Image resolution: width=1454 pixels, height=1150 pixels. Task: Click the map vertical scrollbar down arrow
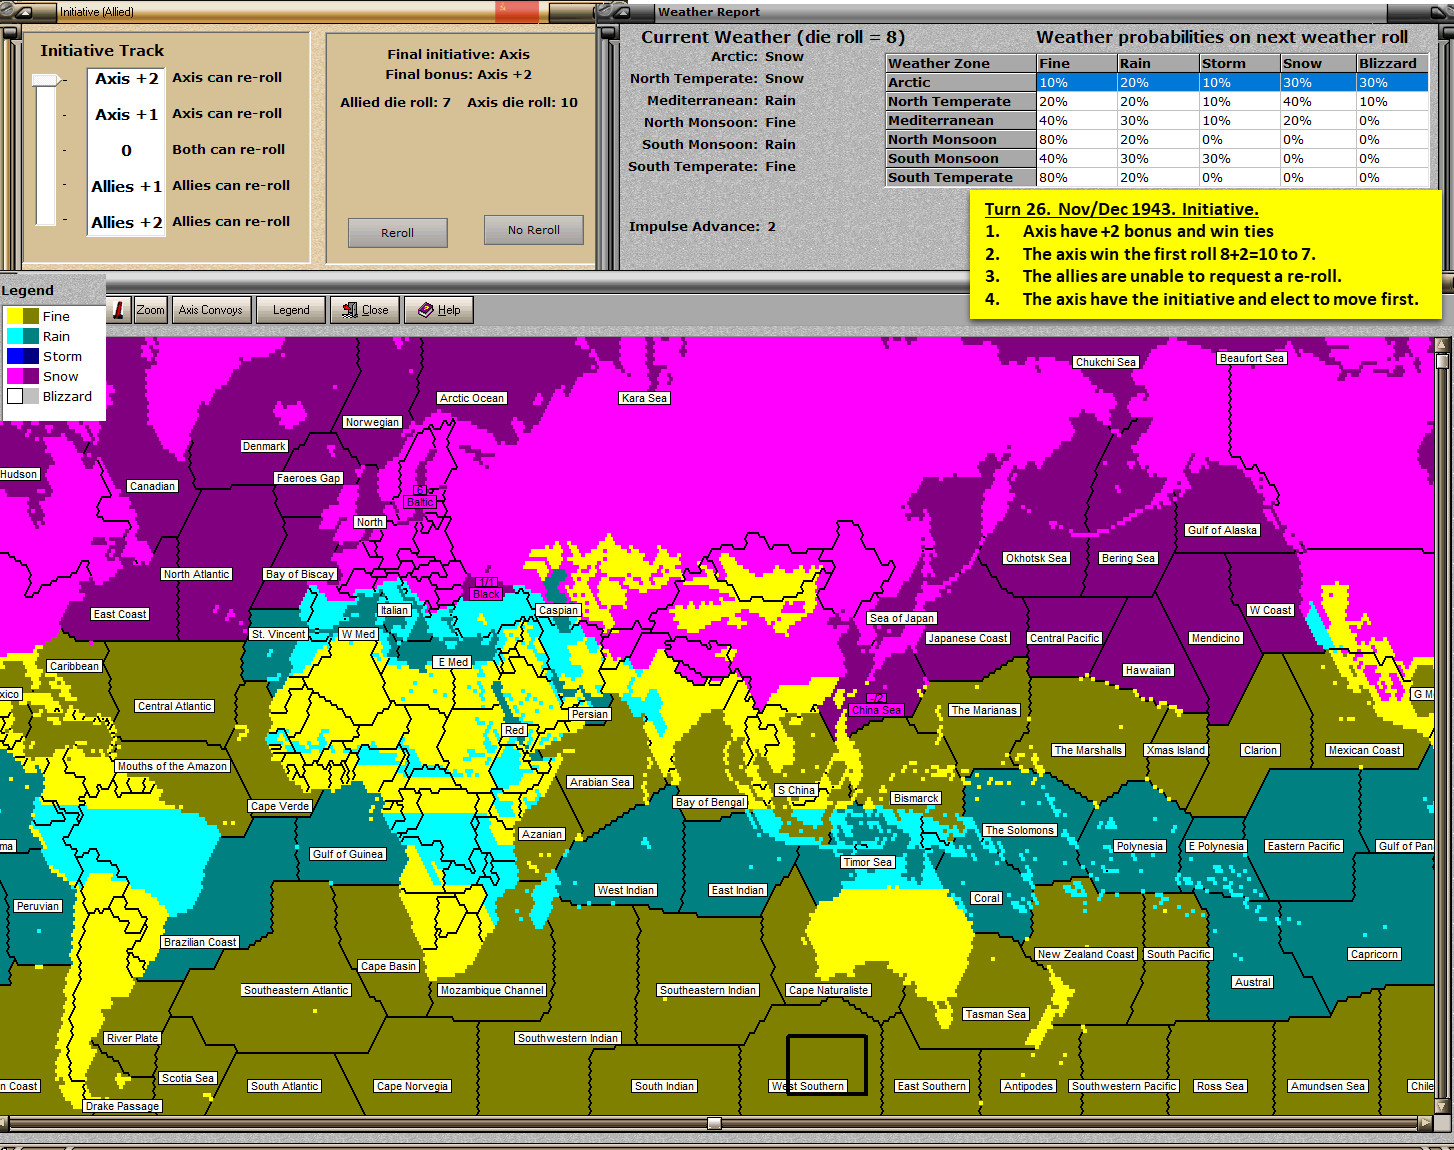tap(1442, 1107)
